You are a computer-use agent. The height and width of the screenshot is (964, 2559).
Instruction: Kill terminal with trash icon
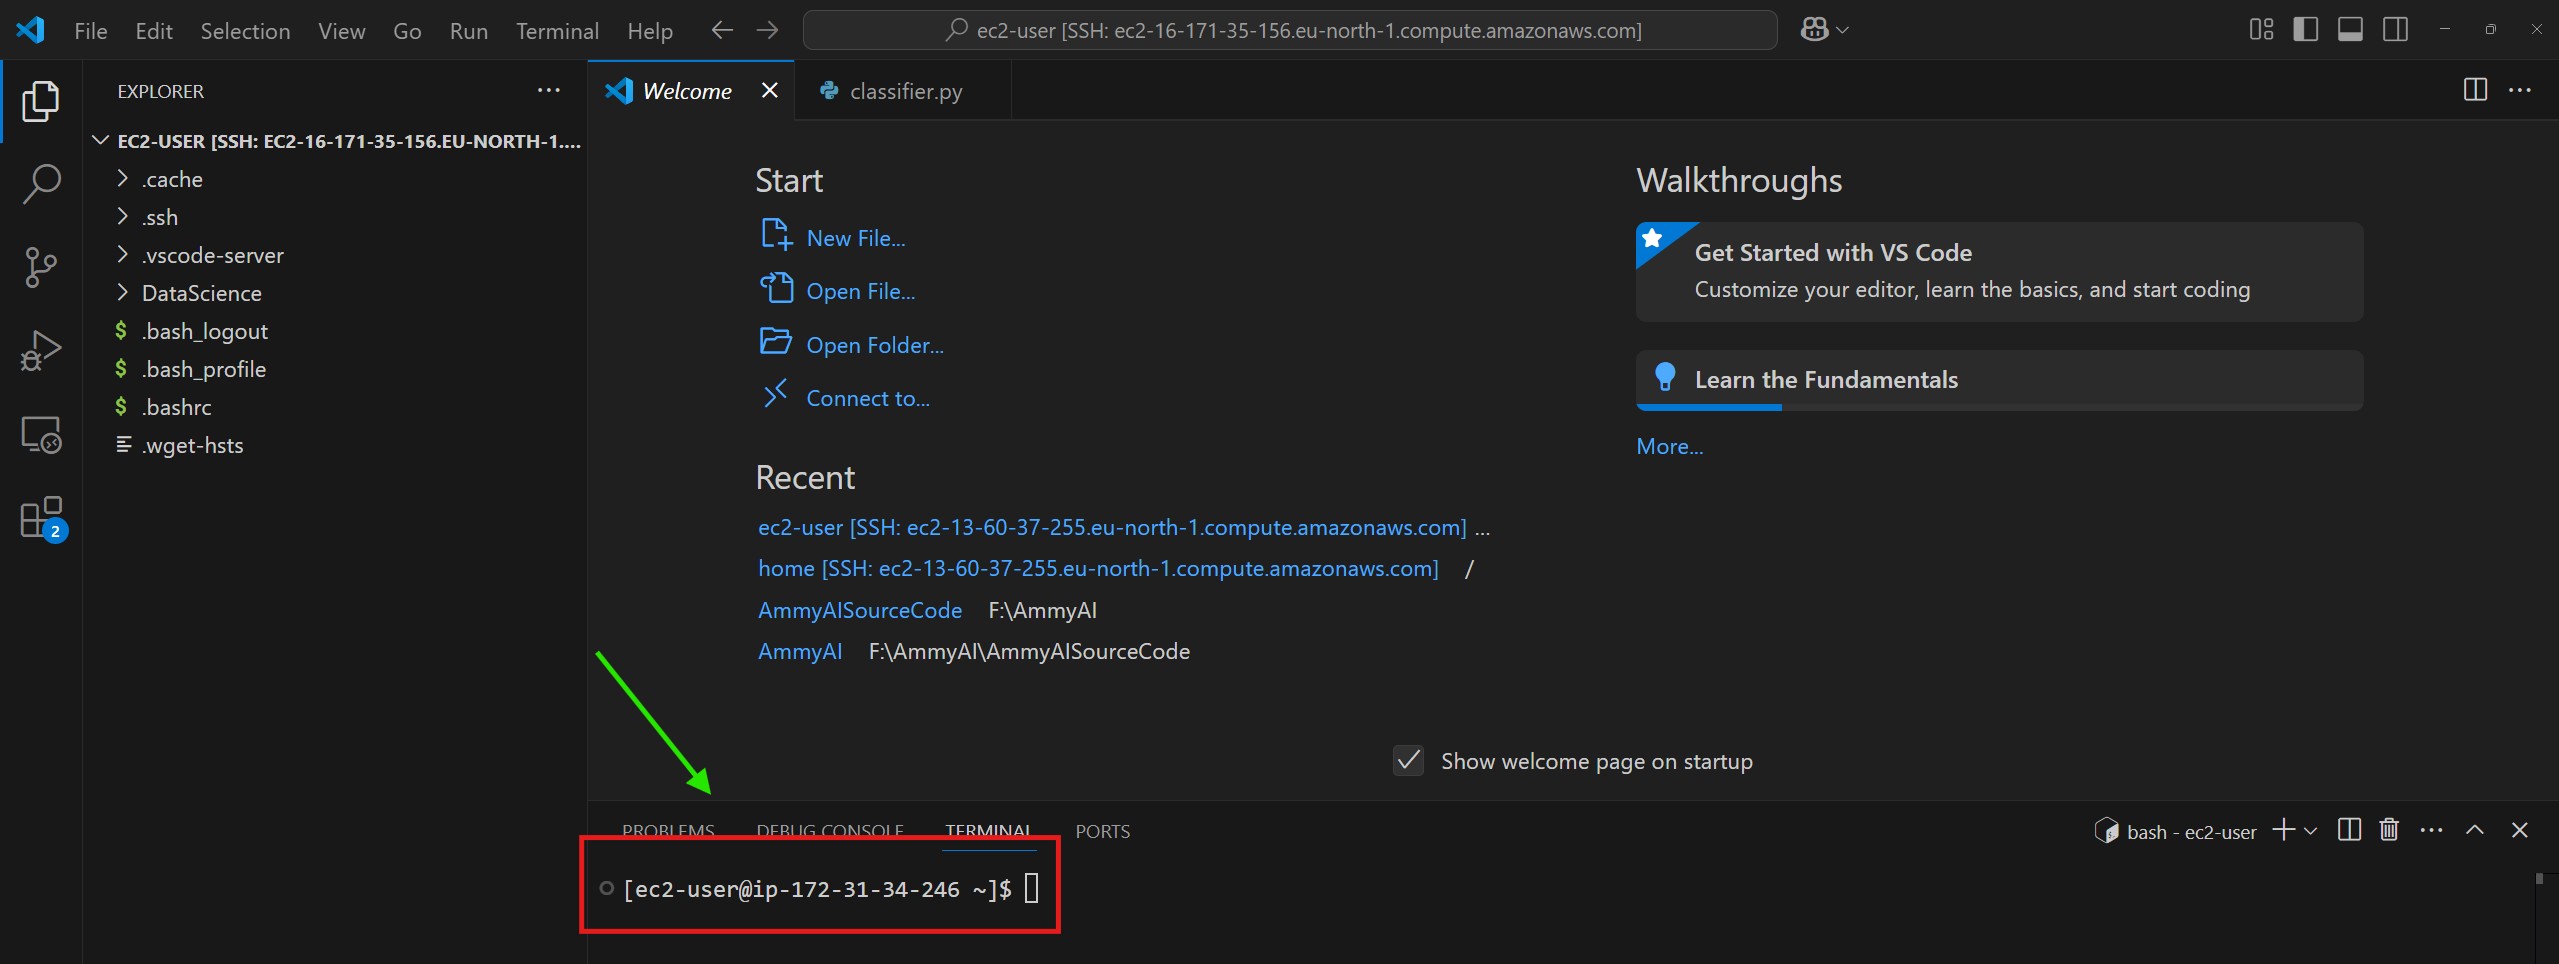tap(2389, 830)
